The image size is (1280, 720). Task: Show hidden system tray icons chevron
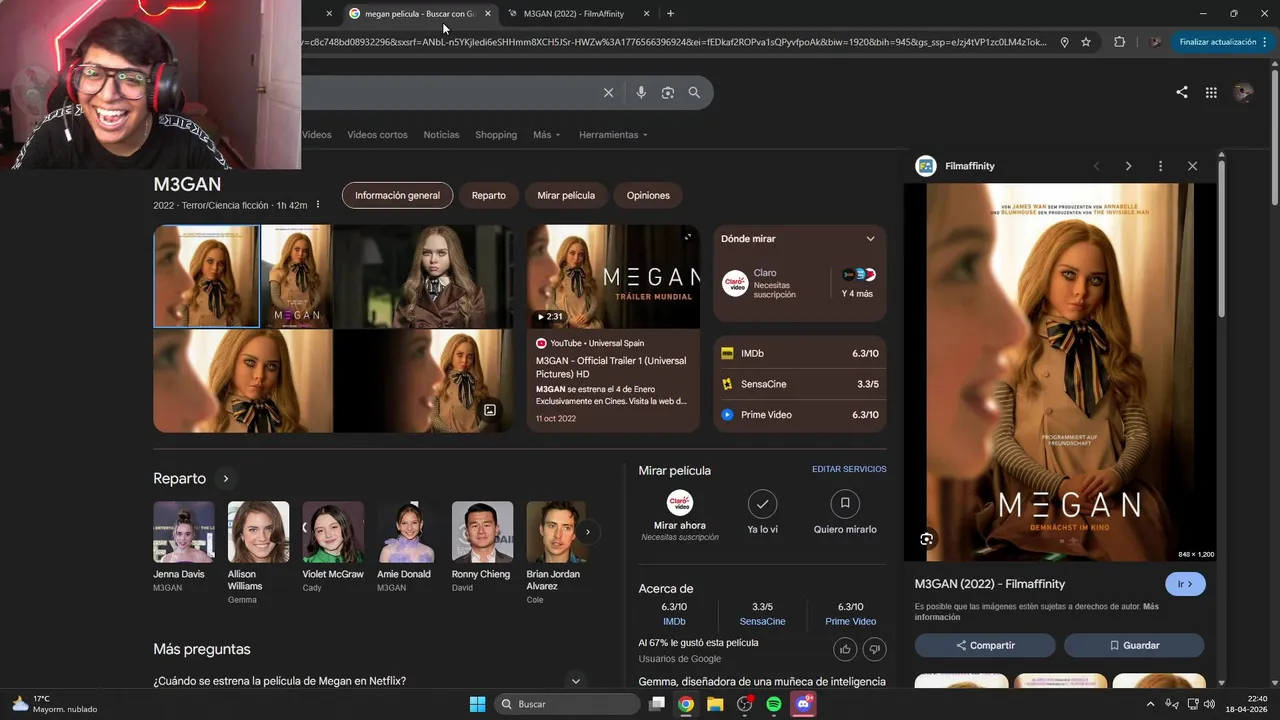click(x=1150, y=704)
